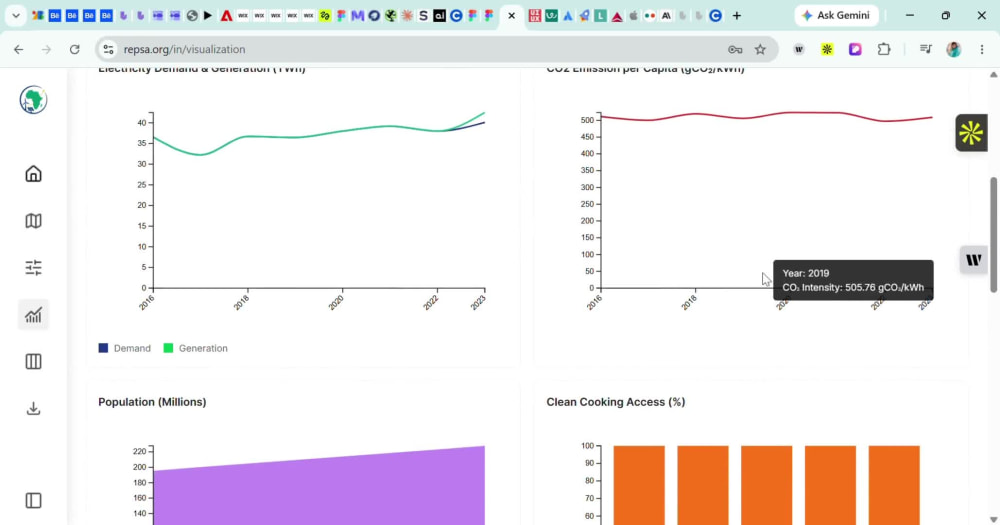Open the yellow asterisk extension in toolbar
Screen dimensions: 1000x525
click(x=827, y=49)
